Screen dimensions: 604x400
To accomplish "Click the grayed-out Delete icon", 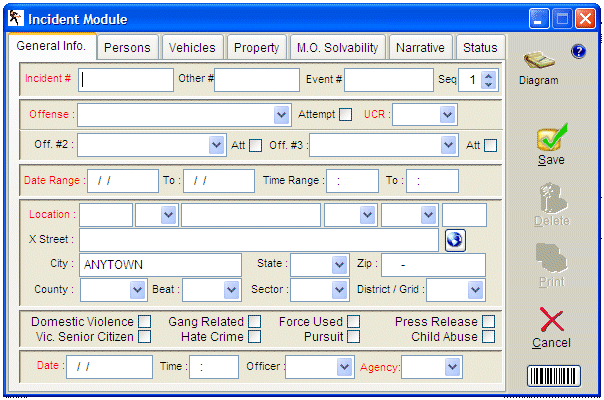I will (552, 198).
